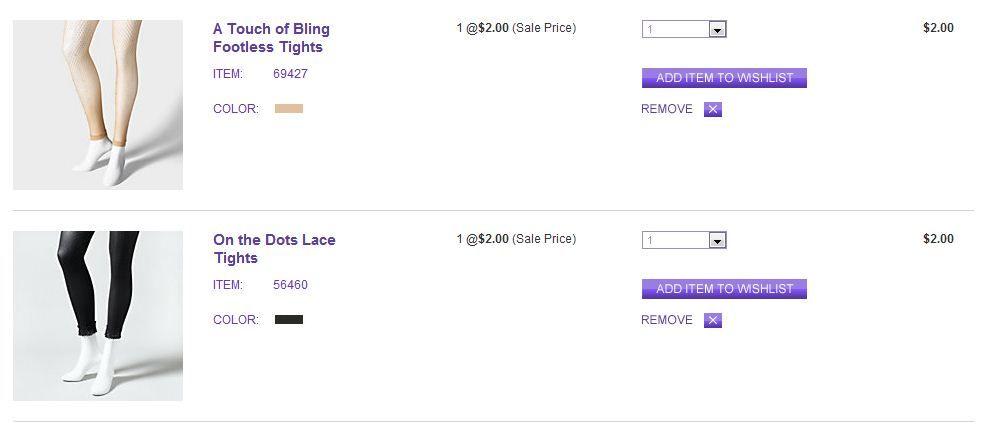Click the black lace tights product thumbnail

tap(98, 316)
